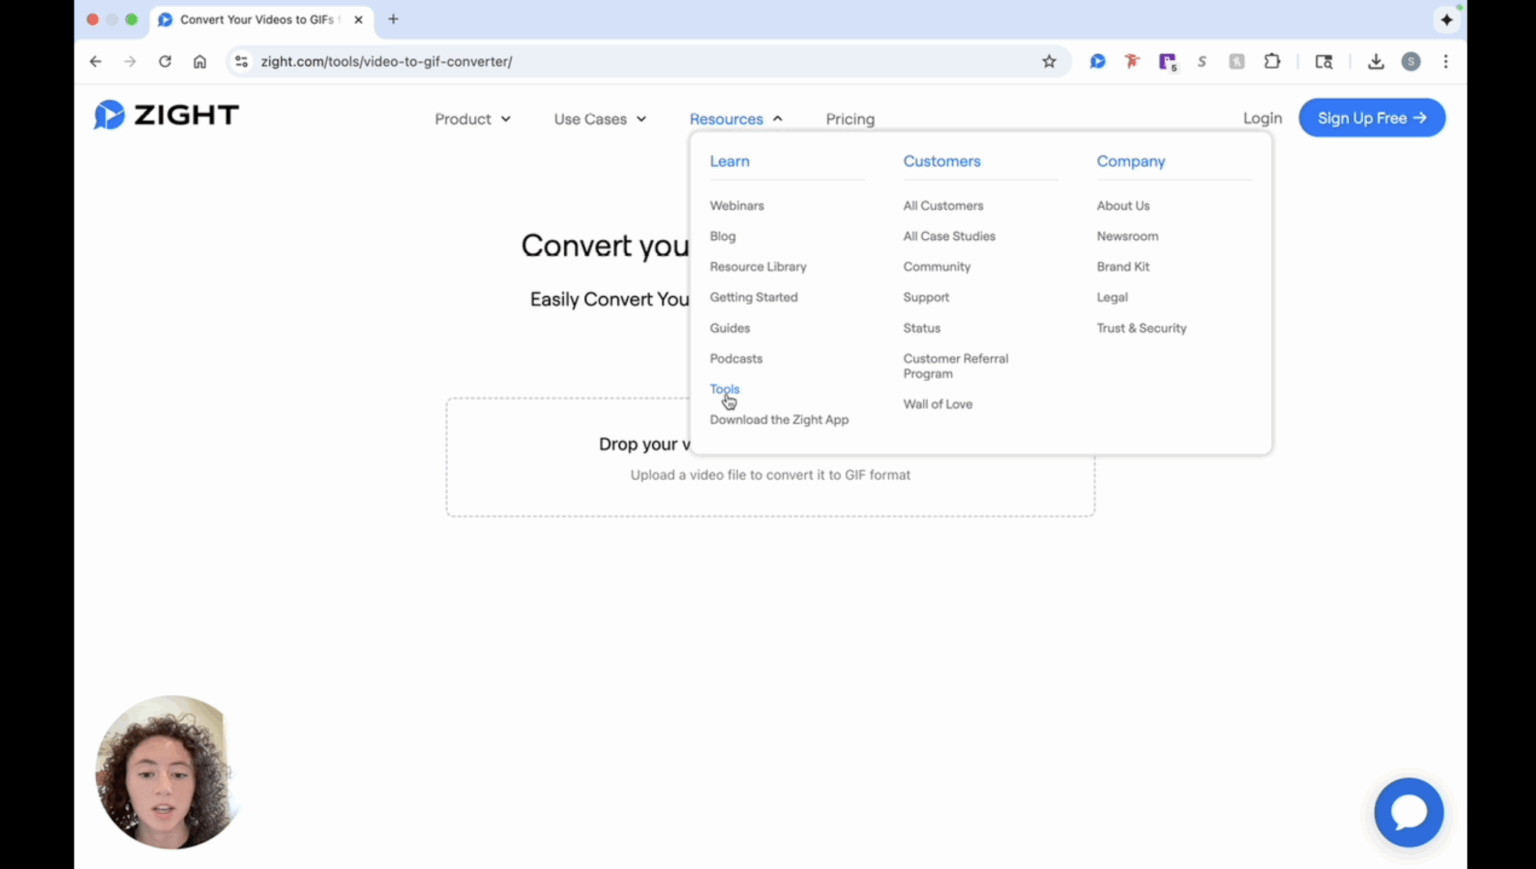Click the Chrome profile avatar icon

click(x=1411, y=61)
